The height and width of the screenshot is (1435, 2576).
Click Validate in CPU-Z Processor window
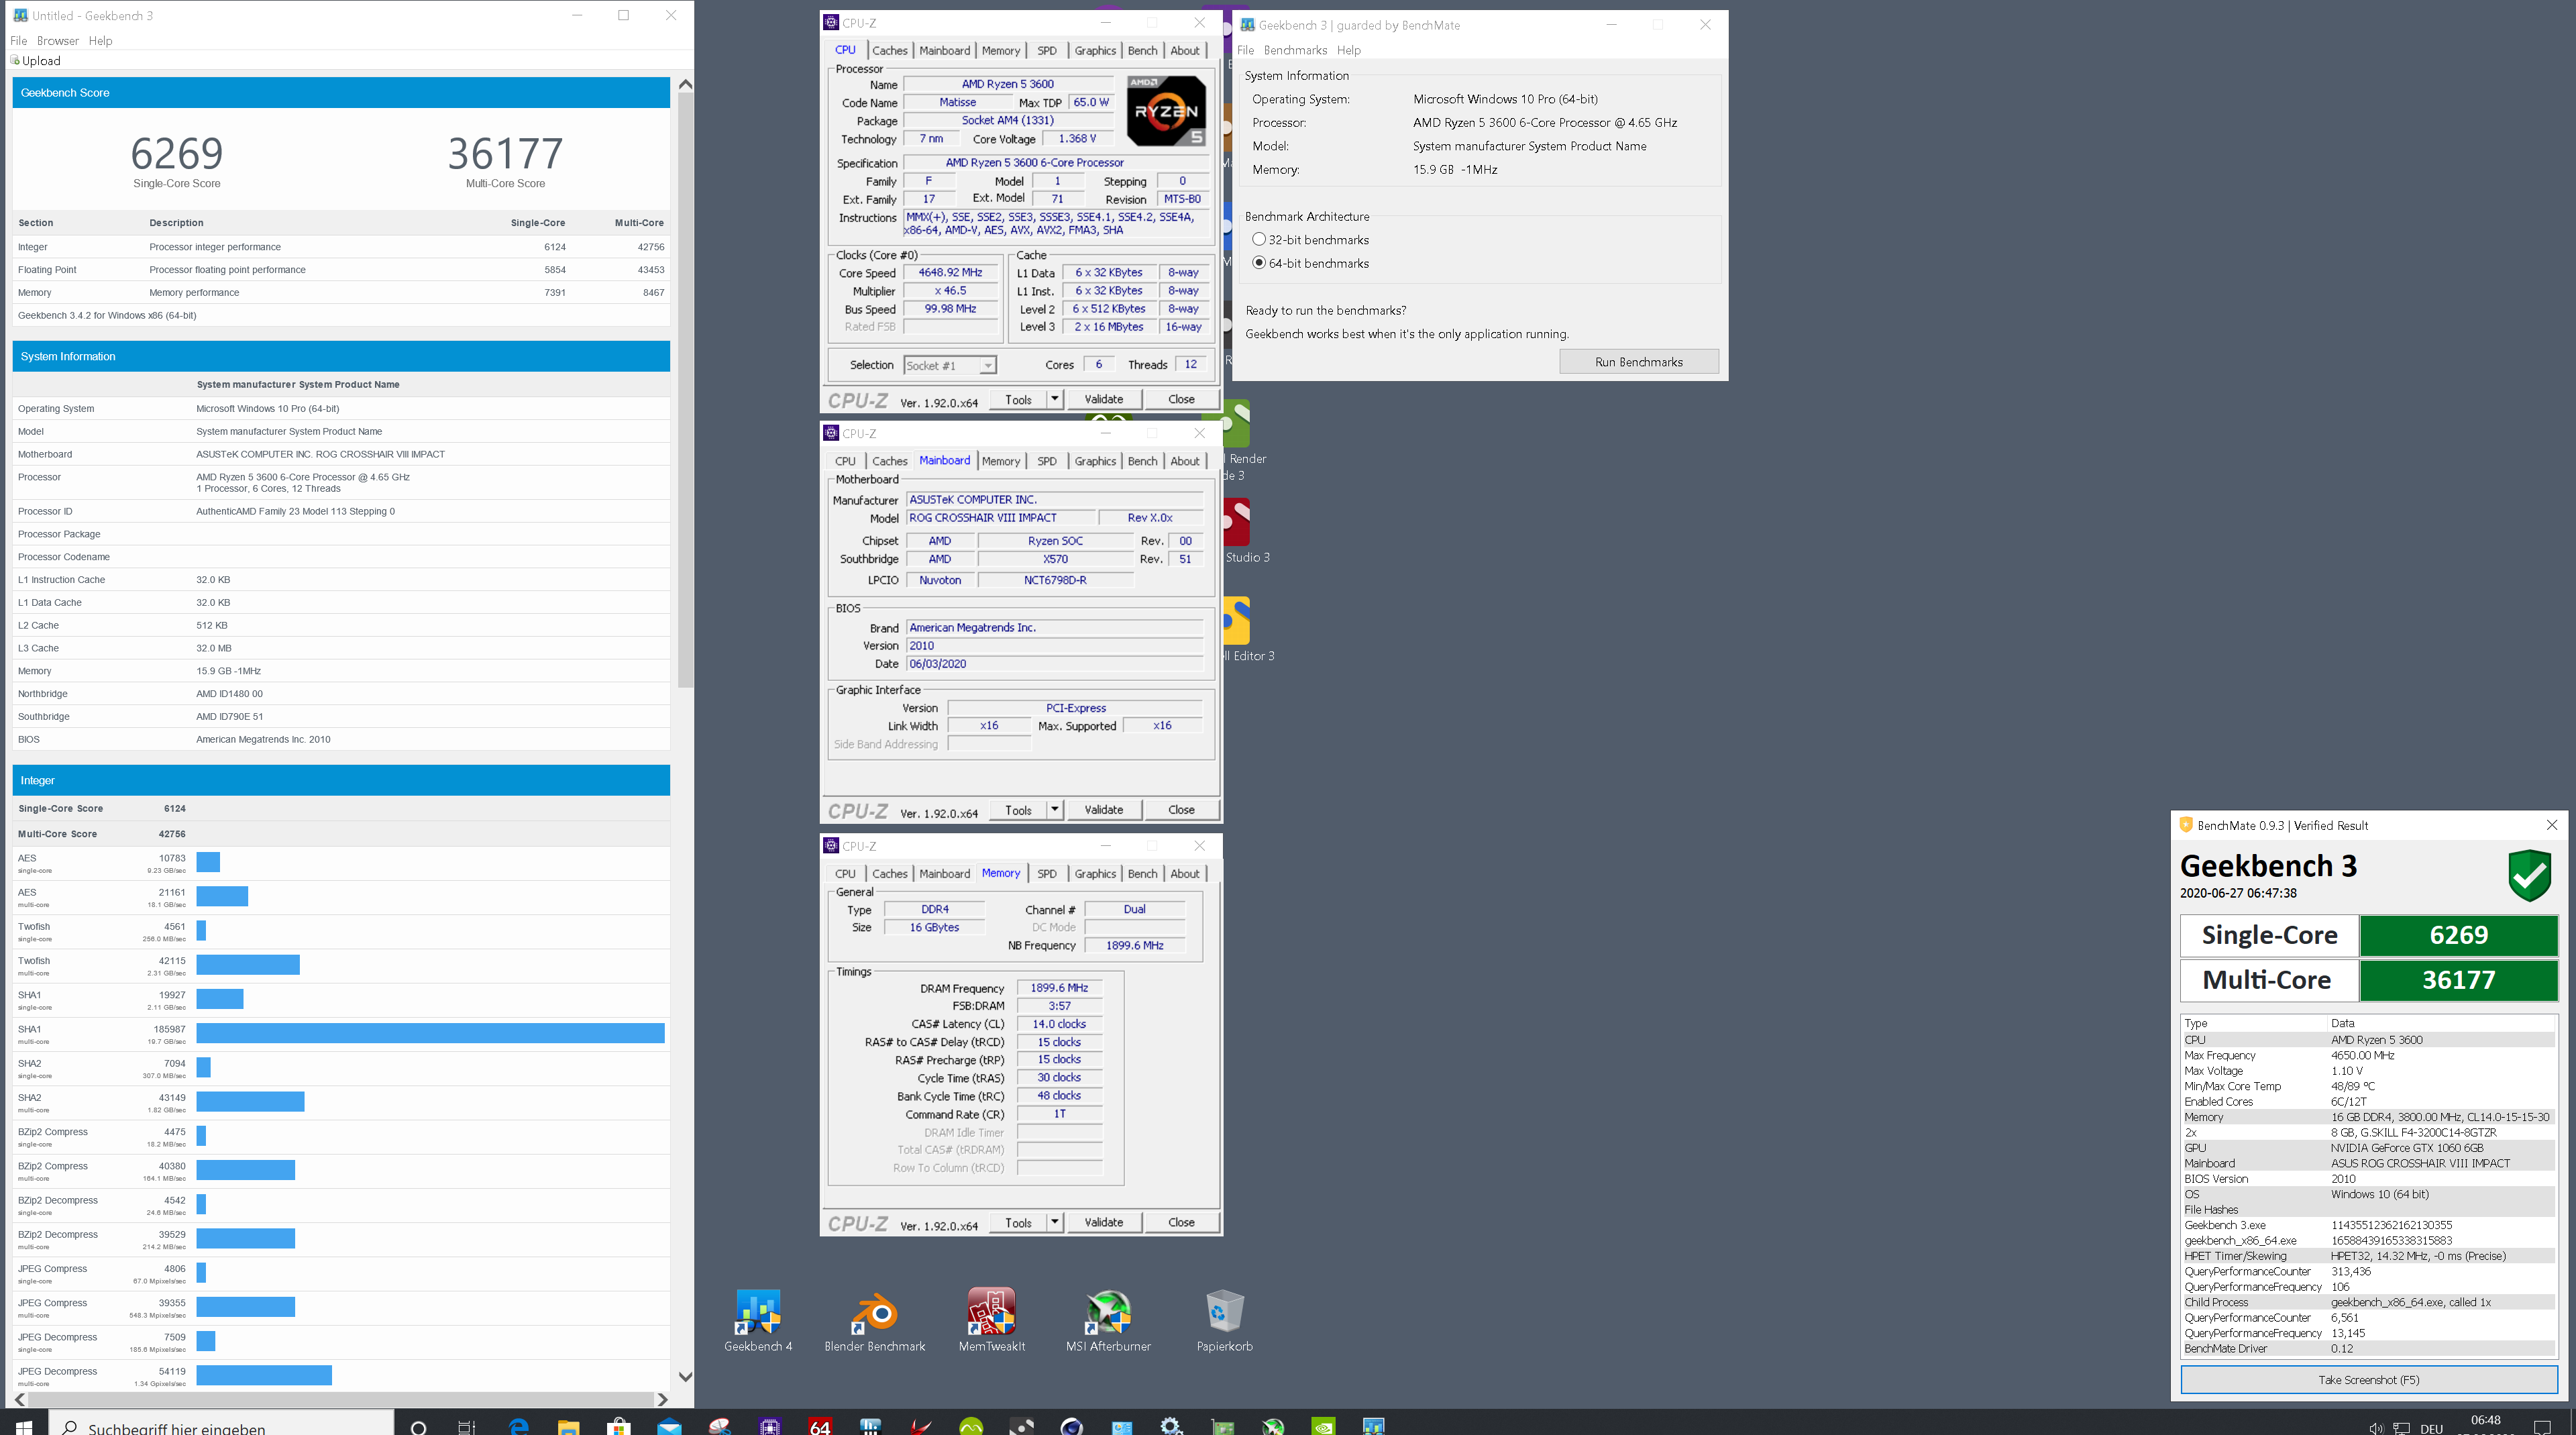[x=1103, y=398]
